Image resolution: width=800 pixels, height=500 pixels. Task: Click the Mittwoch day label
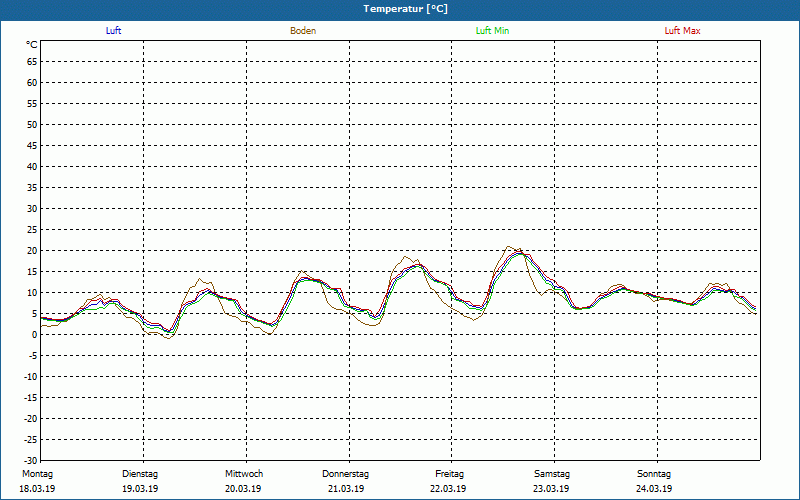244,474
